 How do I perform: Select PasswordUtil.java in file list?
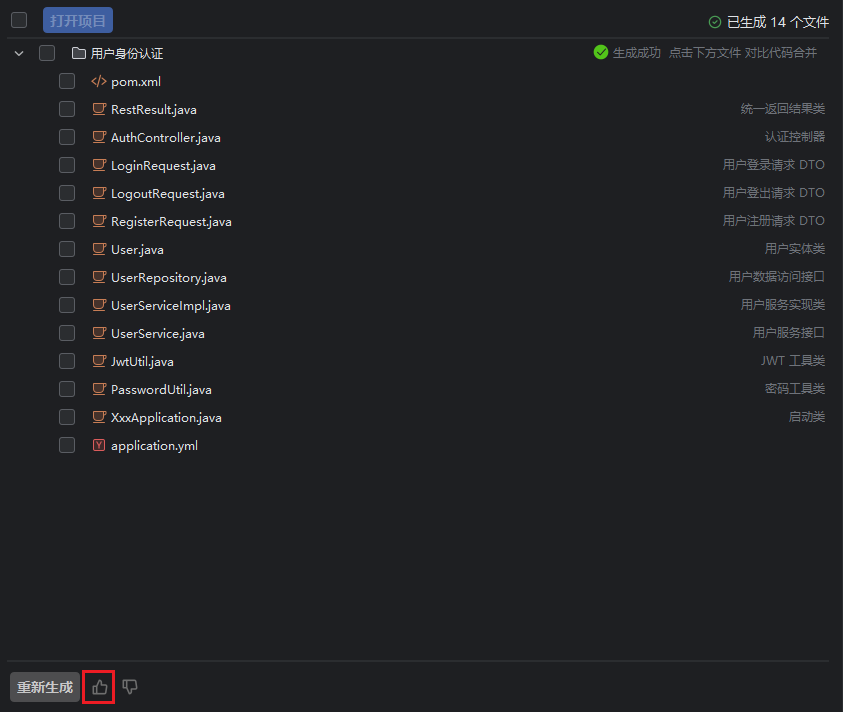[161, 389]
